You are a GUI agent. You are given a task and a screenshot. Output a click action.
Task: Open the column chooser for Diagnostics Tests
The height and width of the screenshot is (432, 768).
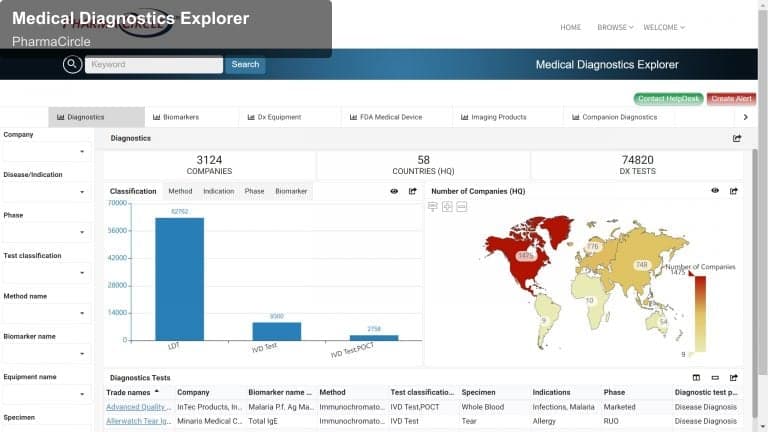coord(696,378)
